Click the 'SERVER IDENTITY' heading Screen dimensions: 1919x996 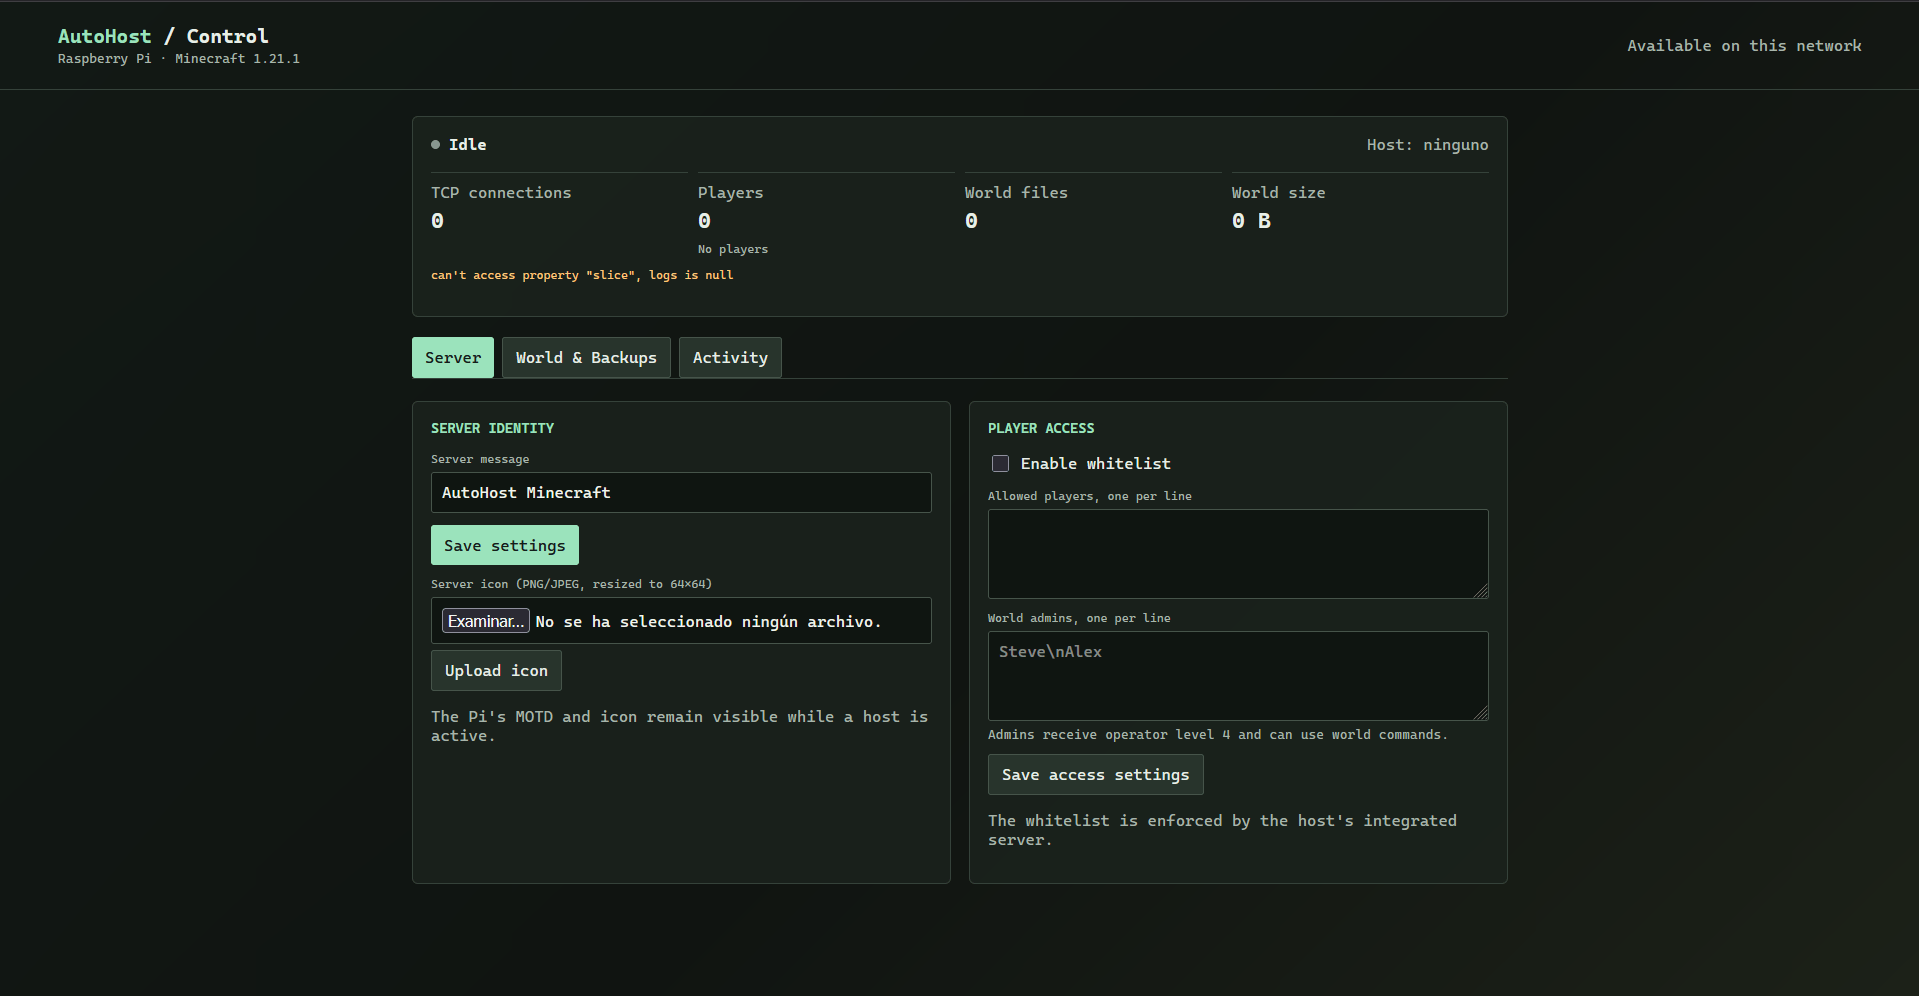click(x=492, y=428)
